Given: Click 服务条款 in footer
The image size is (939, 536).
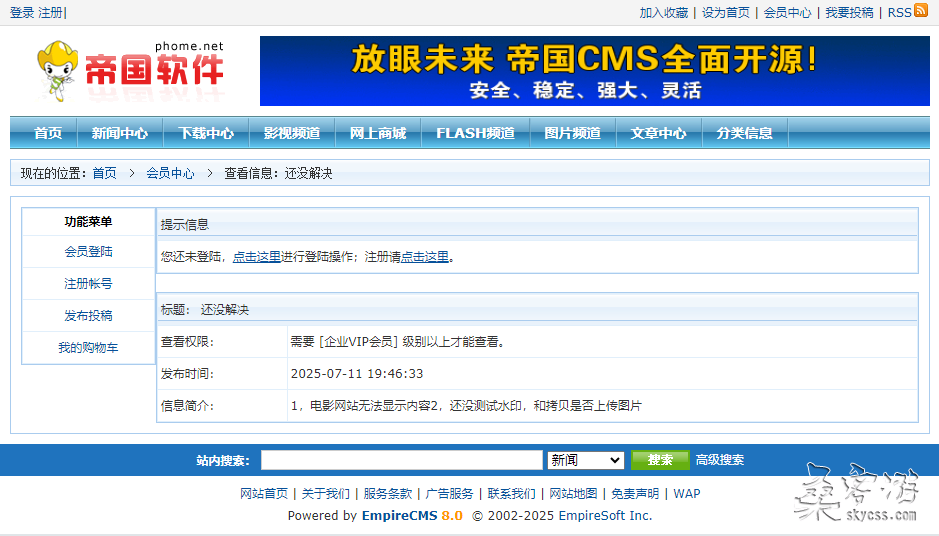Looking at the screenshot, I should pyautogui.click(x=387, y=493).
